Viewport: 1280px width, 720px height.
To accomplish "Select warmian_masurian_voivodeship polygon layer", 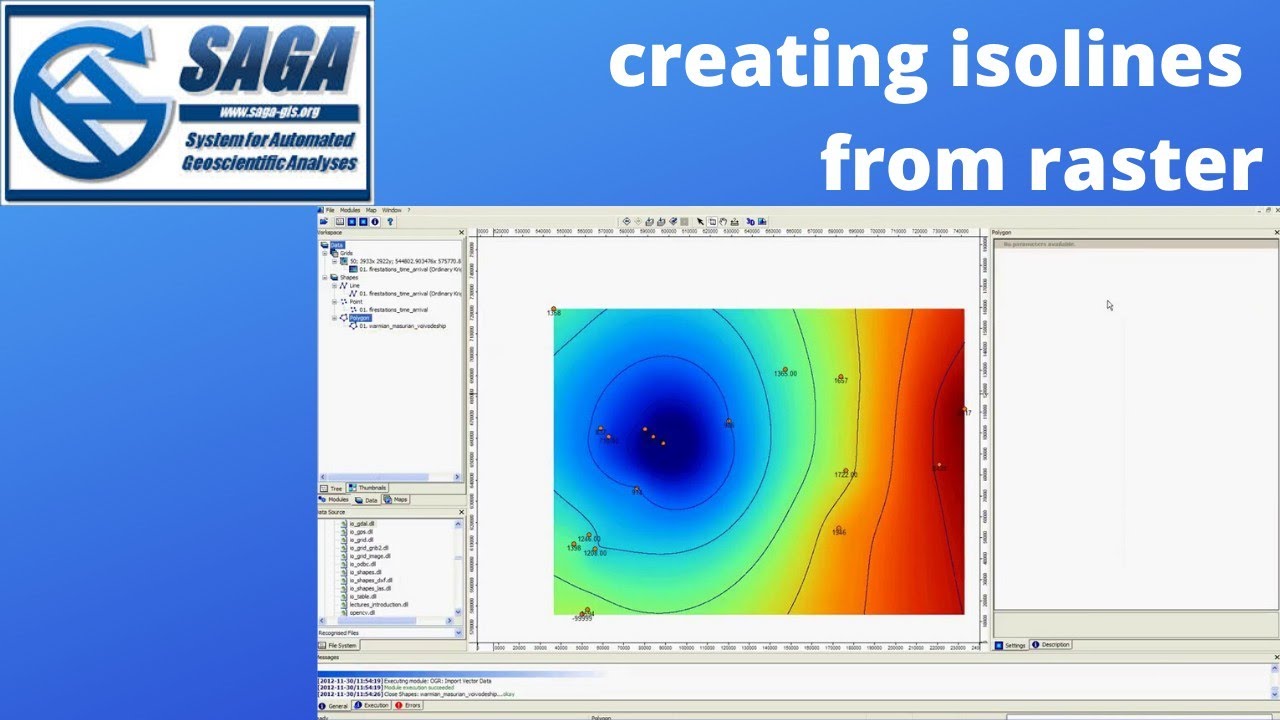I will [x=403, y=326].
